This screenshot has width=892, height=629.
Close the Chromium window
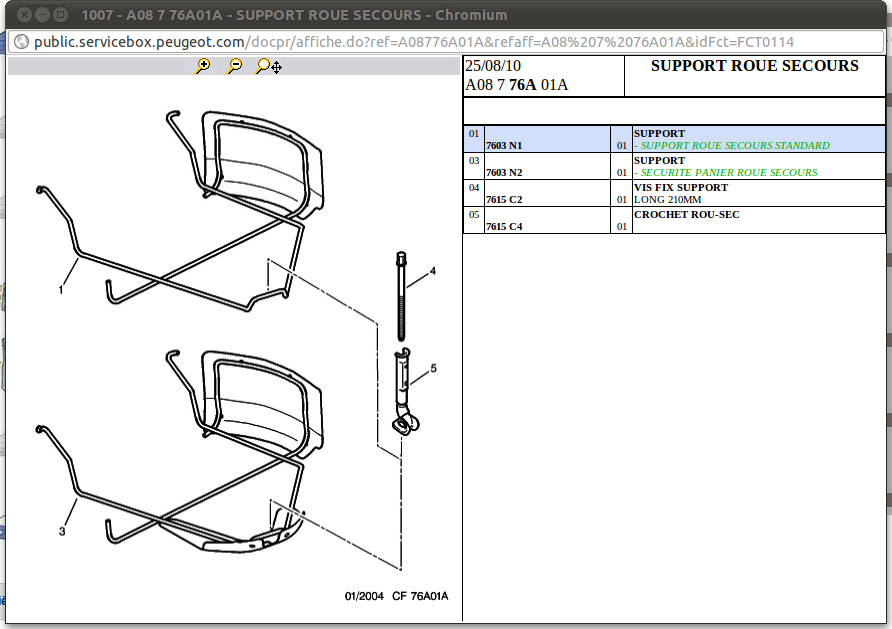pos(24,14)
